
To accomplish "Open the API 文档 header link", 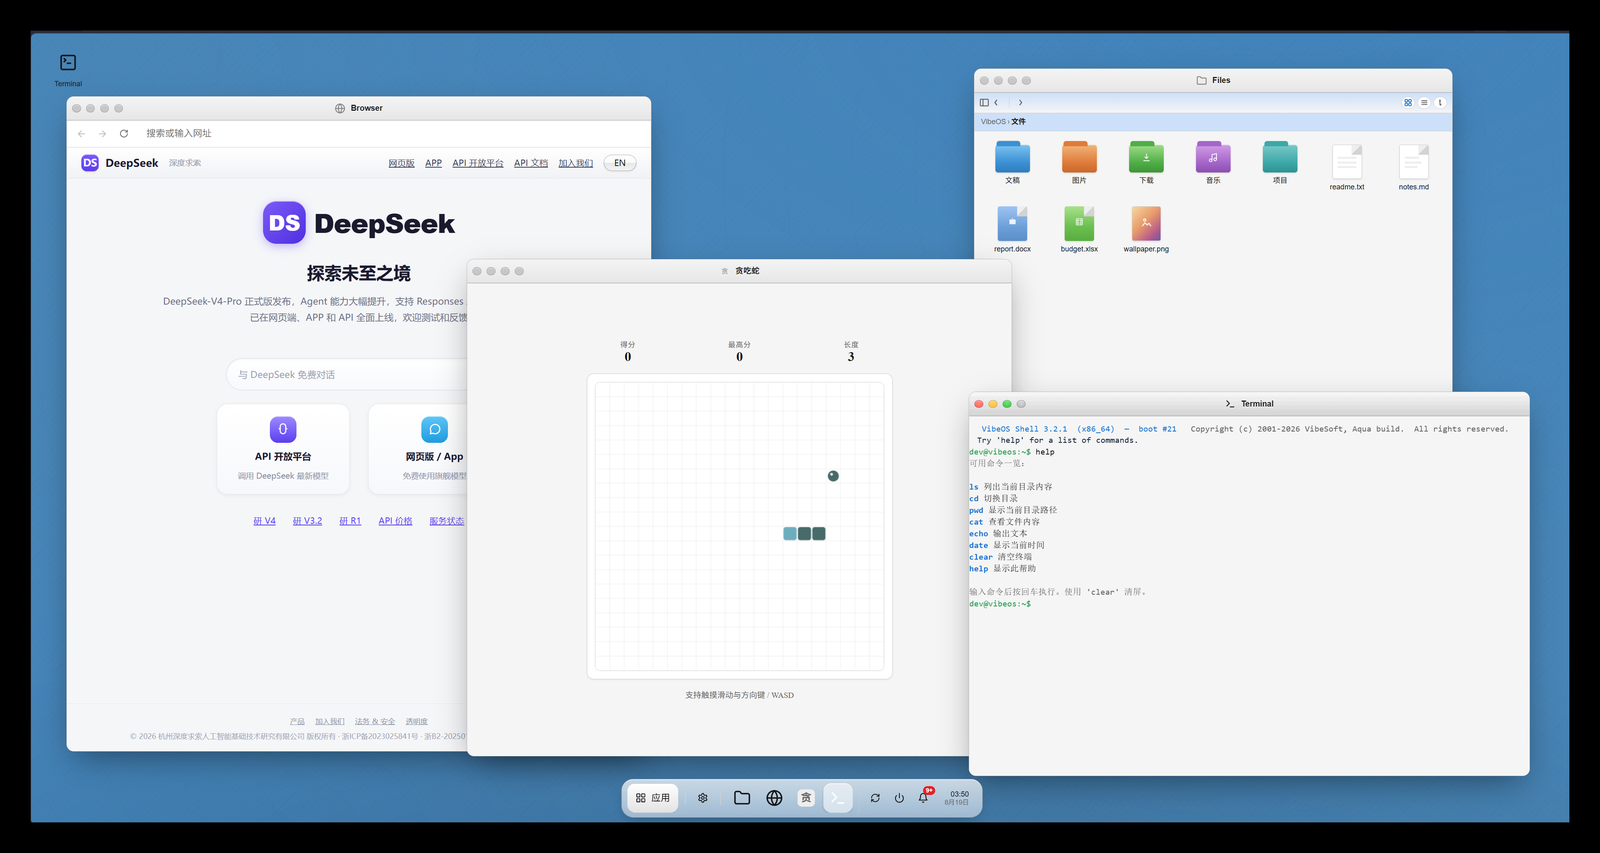I will click(x=531, y=163).
